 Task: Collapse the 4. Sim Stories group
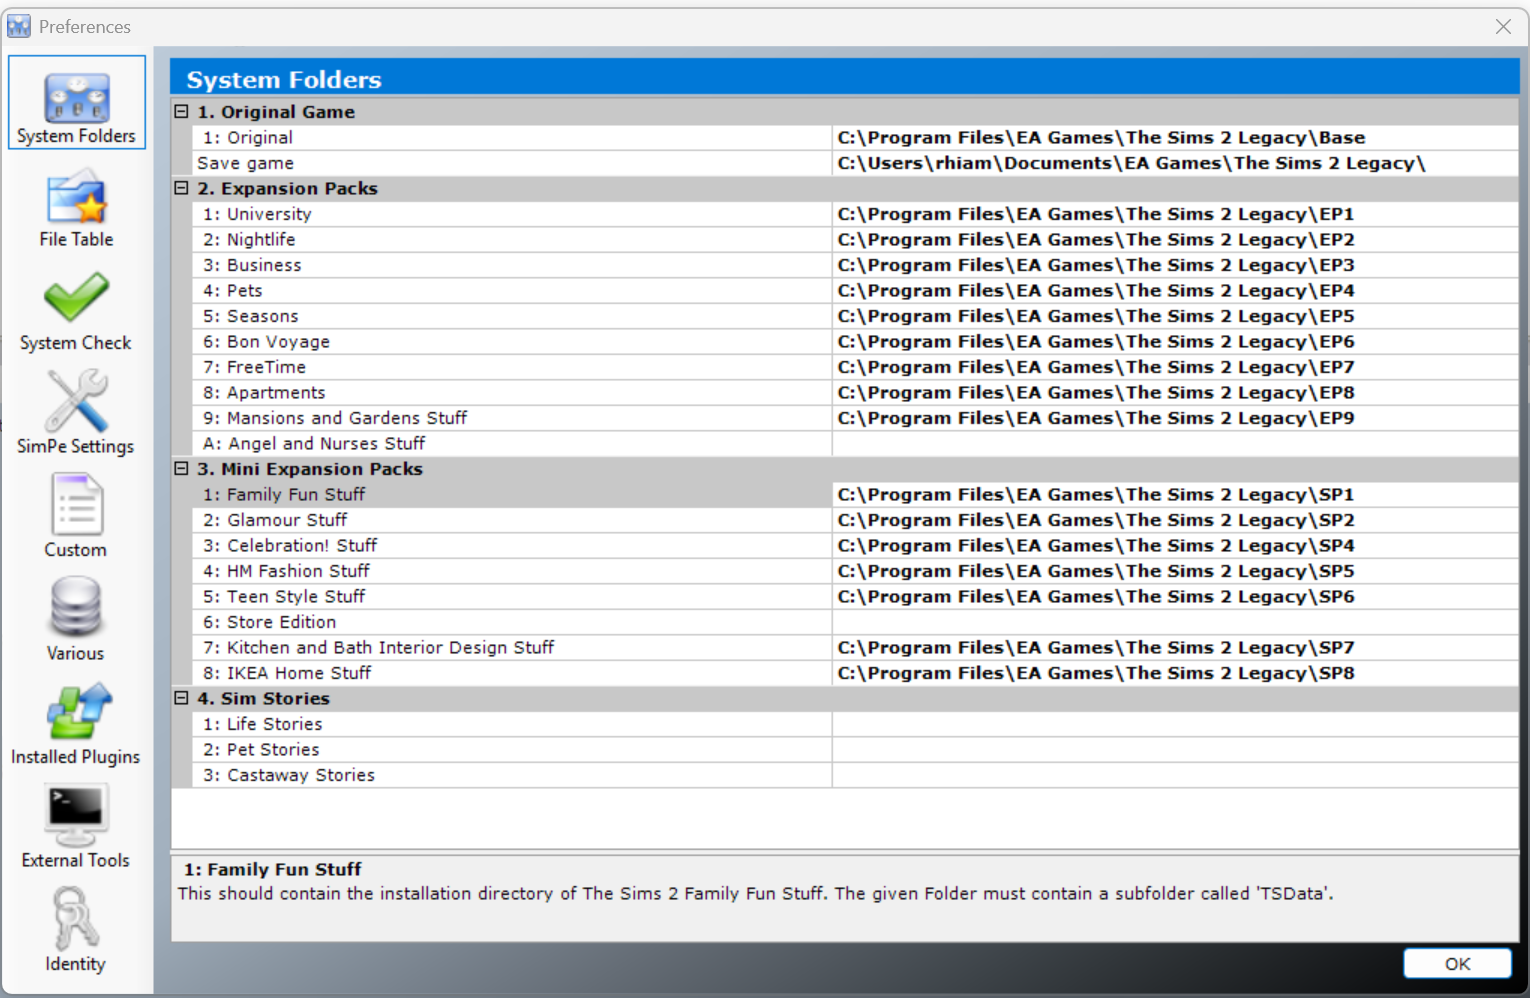click(181, 698)
